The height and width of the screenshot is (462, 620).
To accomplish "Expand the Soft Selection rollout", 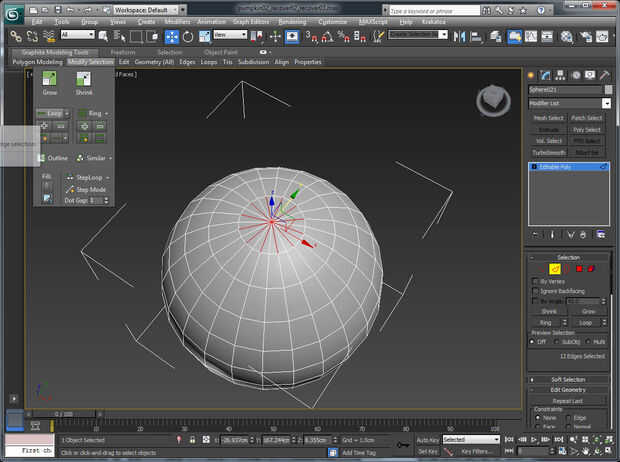I will [x=568, y=379].
